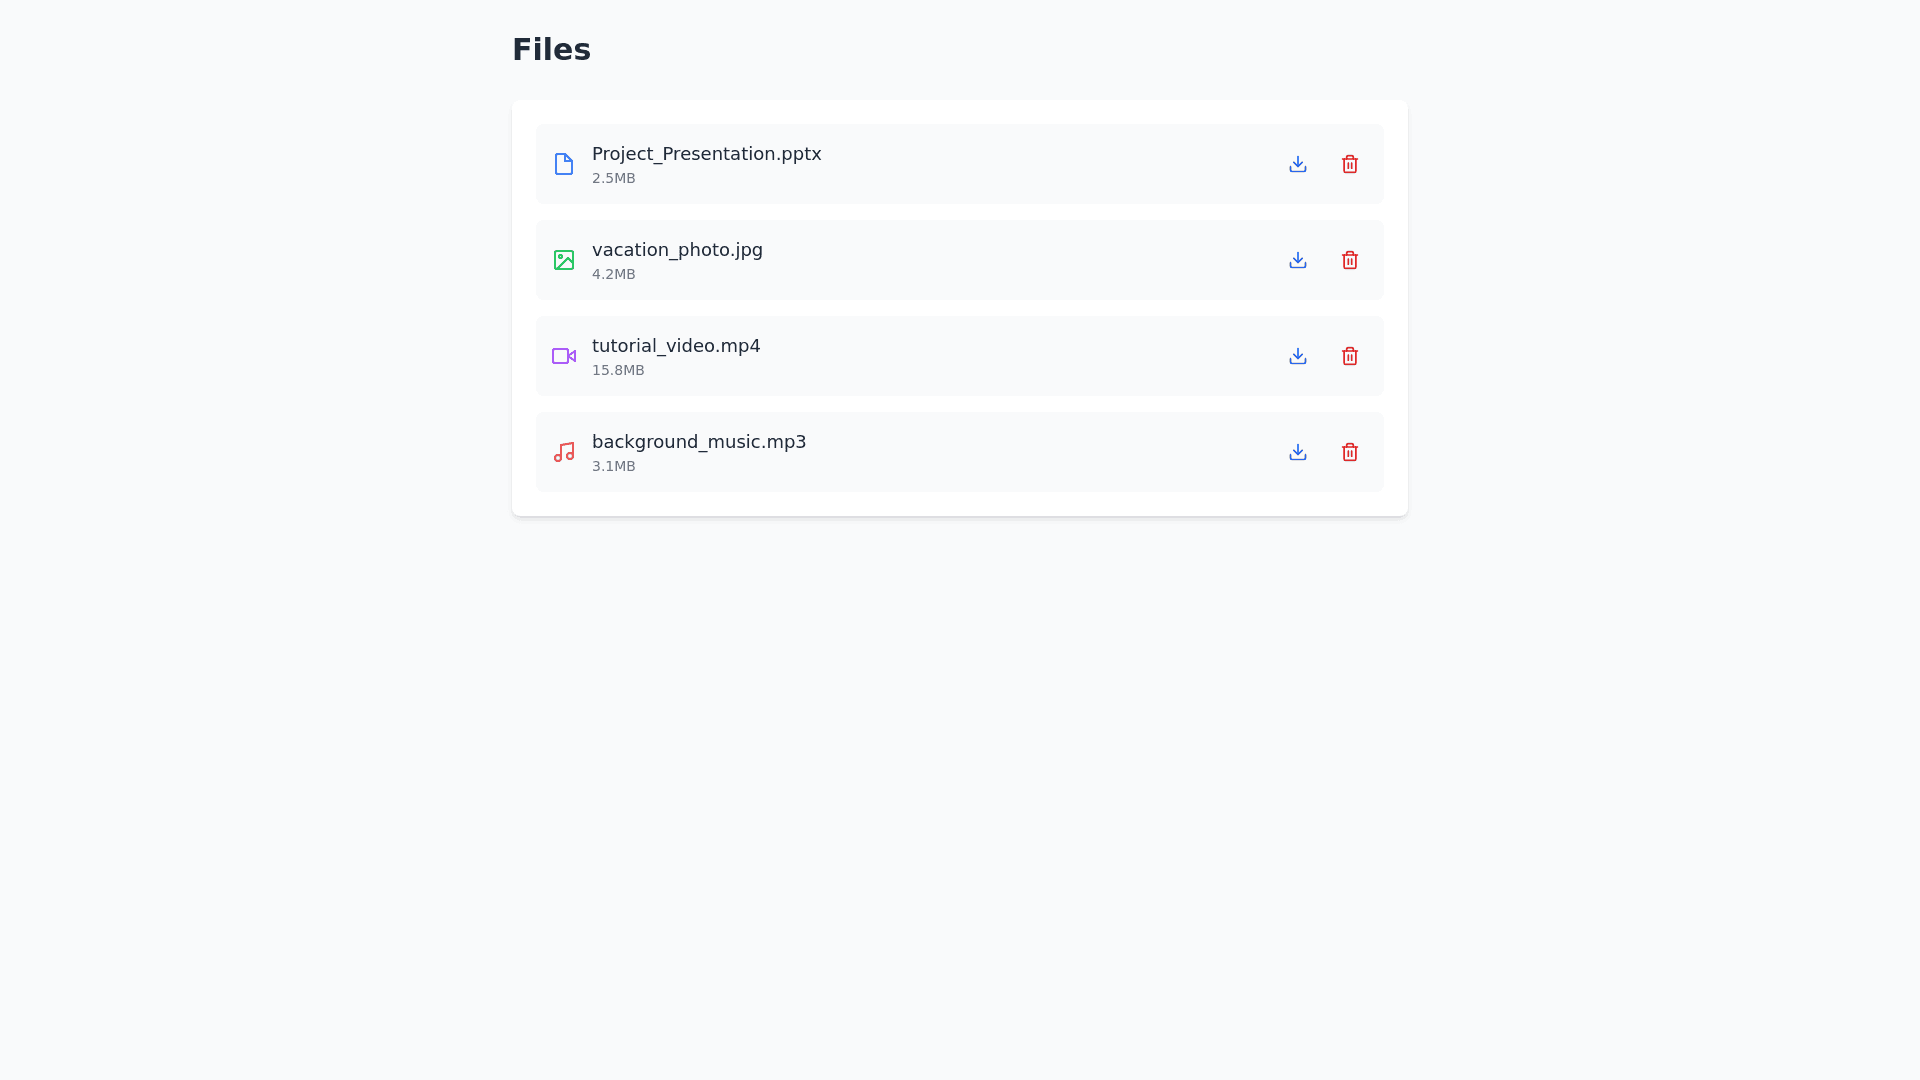Screen dimensions: 1920x1080
Task: Select the background_music.mp3 filename
Action: click(699, 442)
